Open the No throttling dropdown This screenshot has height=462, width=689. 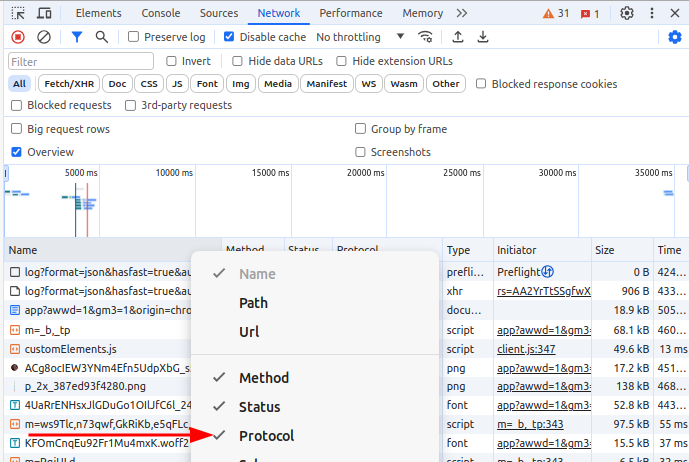[x=360, y=37]
